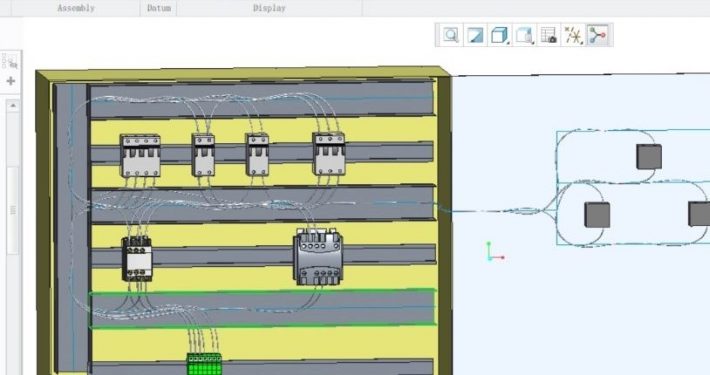
Task: Open the View Manager table icon
Action: click(548, 35)
